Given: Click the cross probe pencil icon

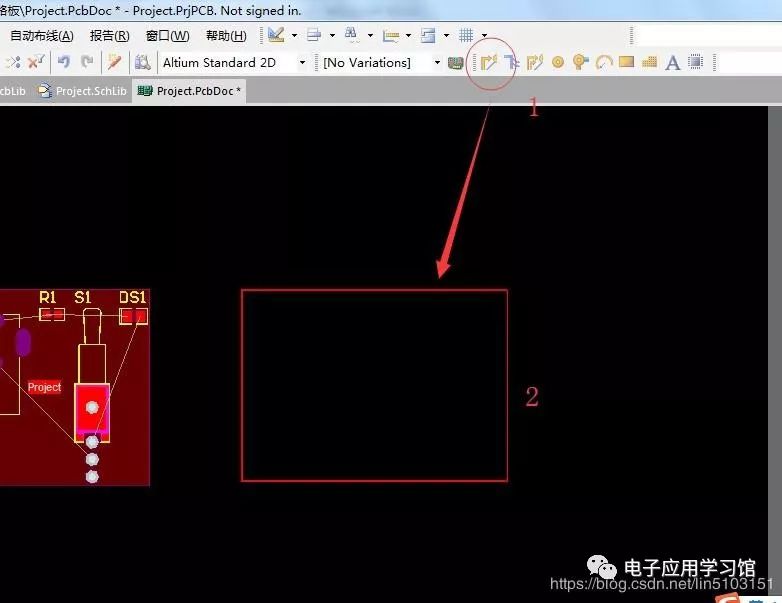Looking at the screenshot, I should click(x=114, y=62).
